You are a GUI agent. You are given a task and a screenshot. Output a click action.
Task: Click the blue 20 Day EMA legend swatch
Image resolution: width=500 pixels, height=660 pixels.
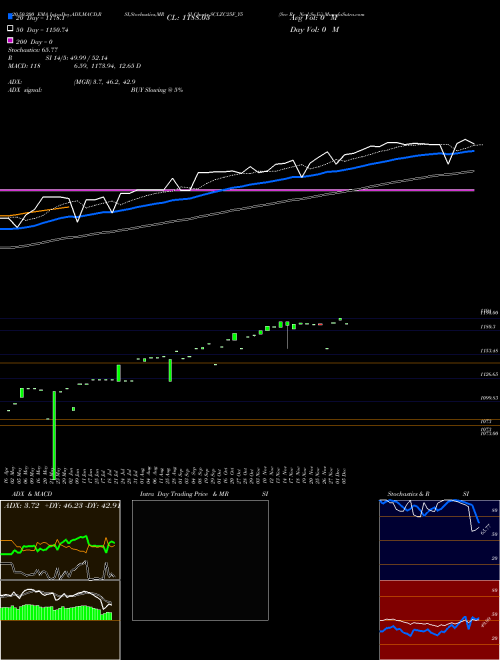[x=11, y=16]
